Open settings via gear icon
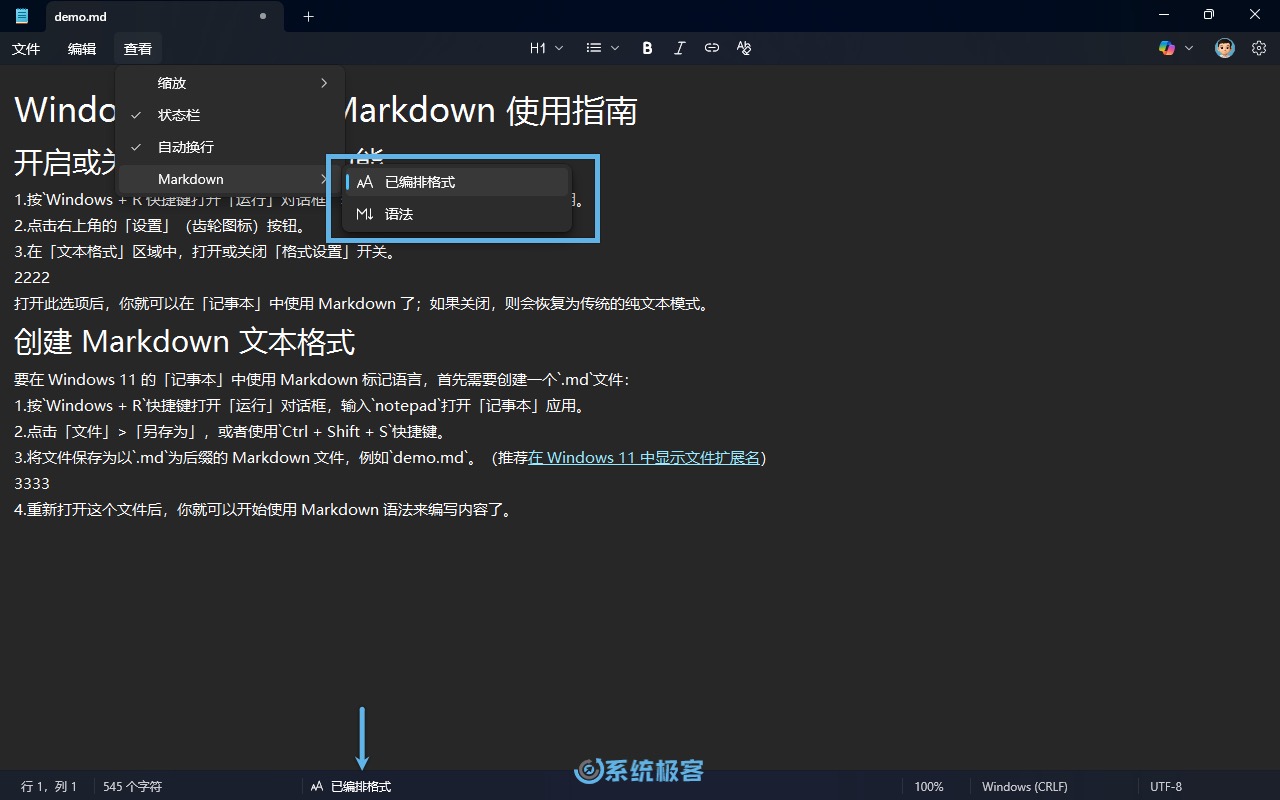Screen dimensions: 1280x800 pyautogui.click(x=1259, y=48)
